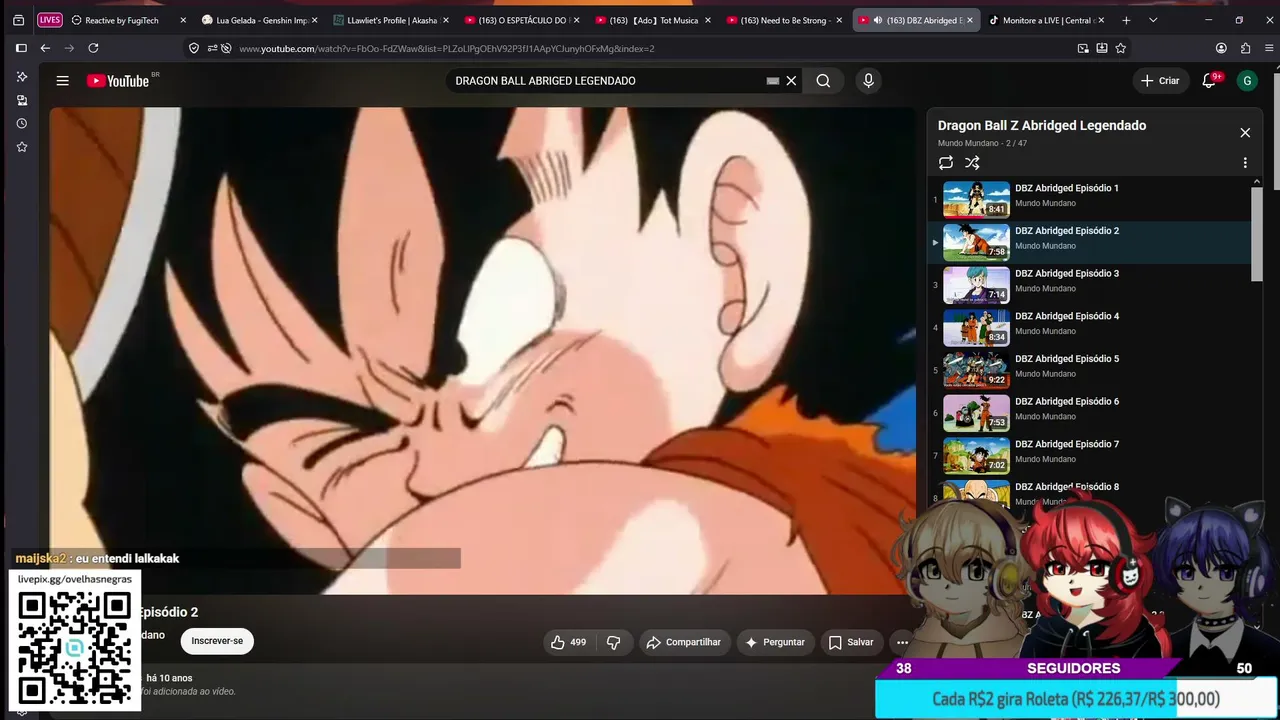Click the playlist title Dragon Ball Z Abridged Legendado
Viewport: 1280px width, 720px height.
coord(1042,125)
